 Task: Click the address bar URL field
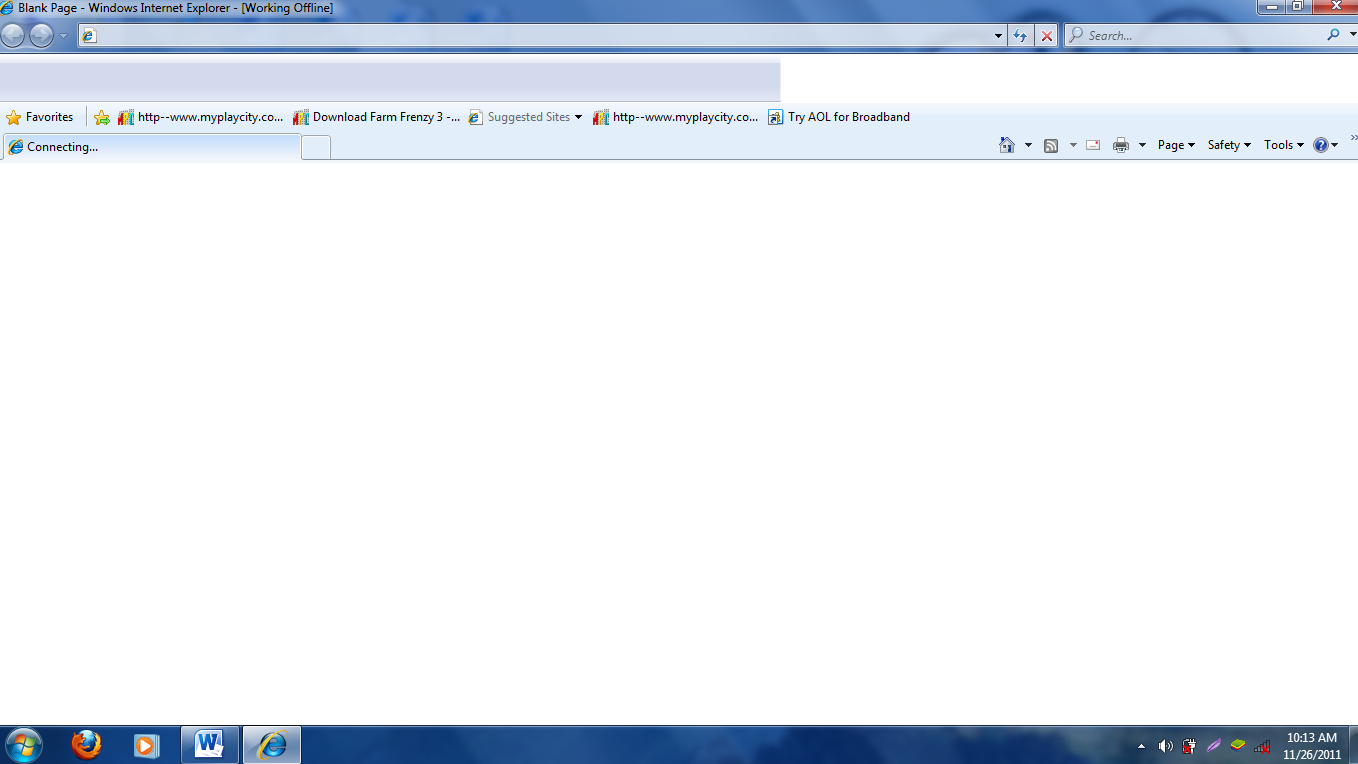(541, 36)
